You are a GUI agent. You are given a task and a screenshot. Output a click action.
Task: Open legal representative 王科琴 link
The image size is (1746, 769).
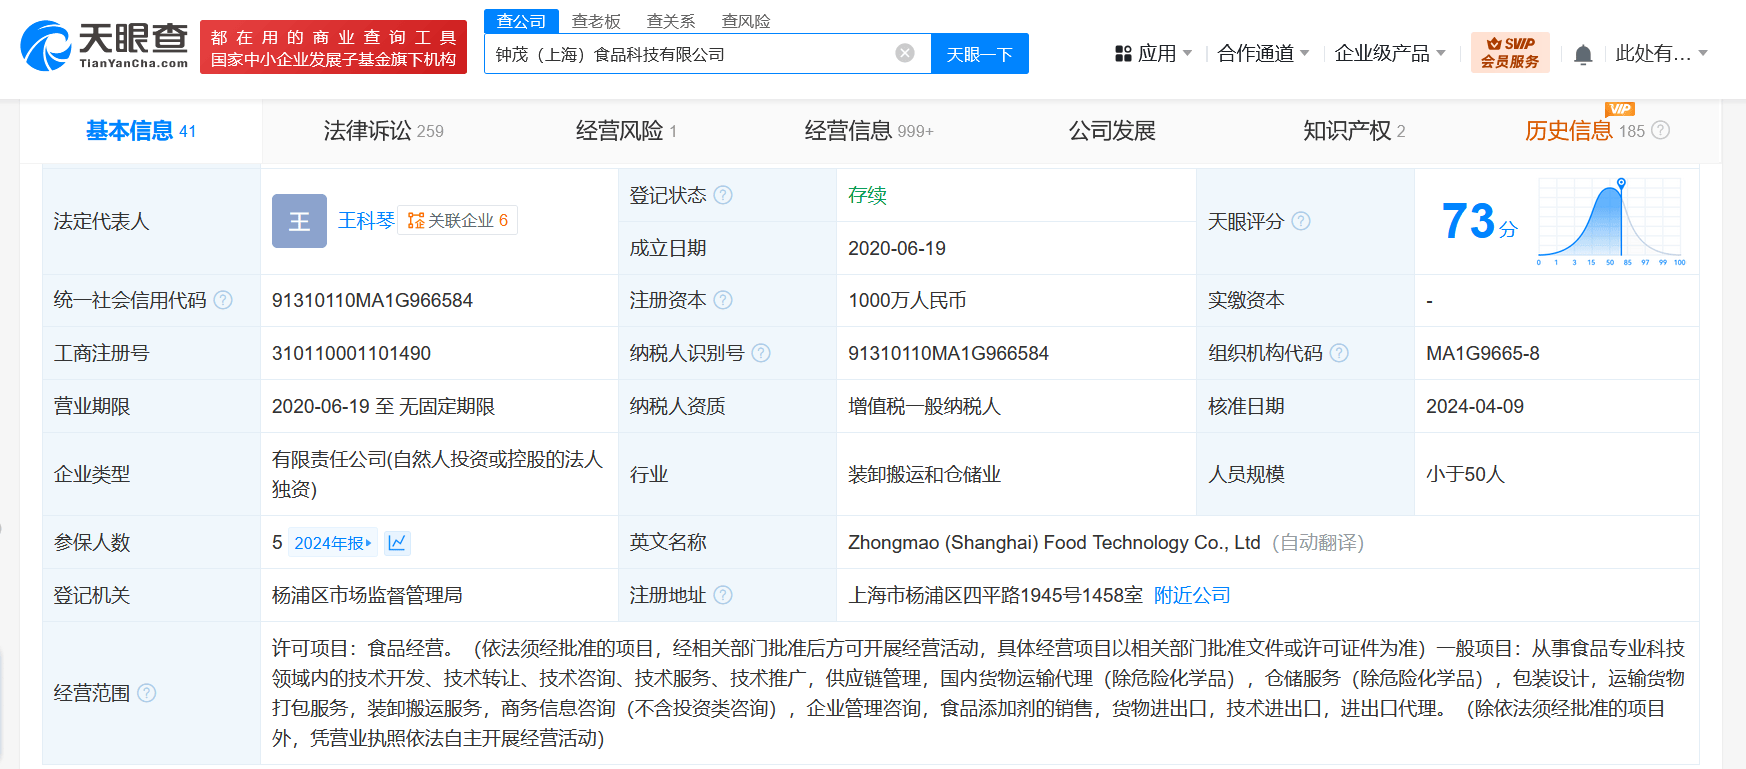[x=366, y=221]
